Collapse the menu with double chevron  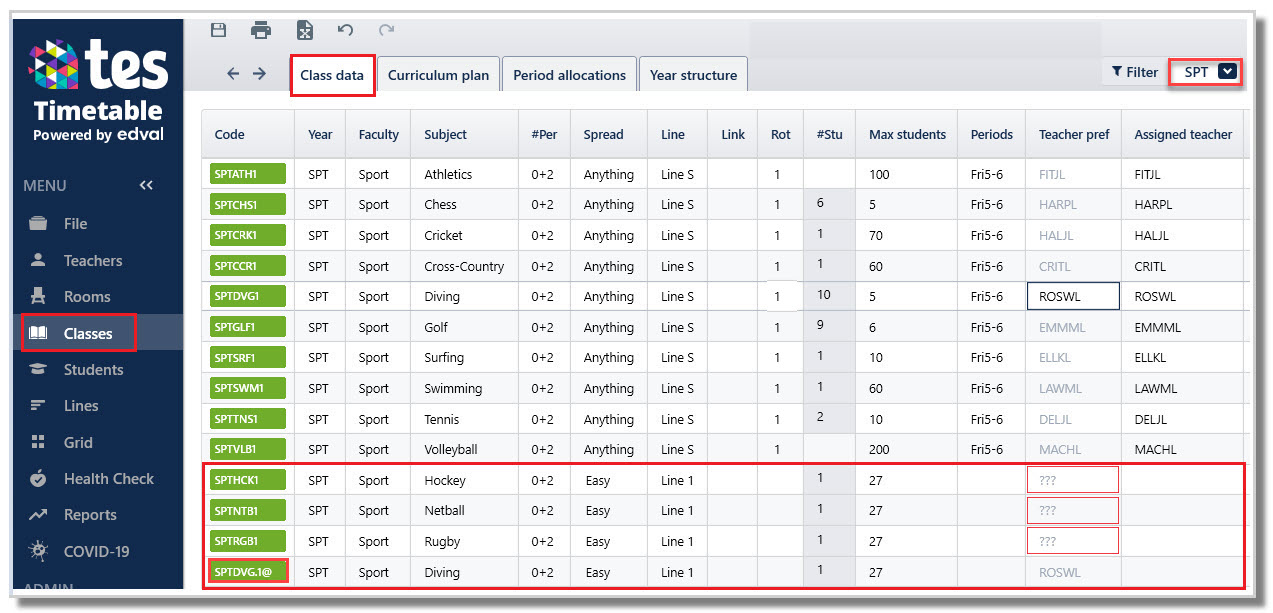(146, 185)
